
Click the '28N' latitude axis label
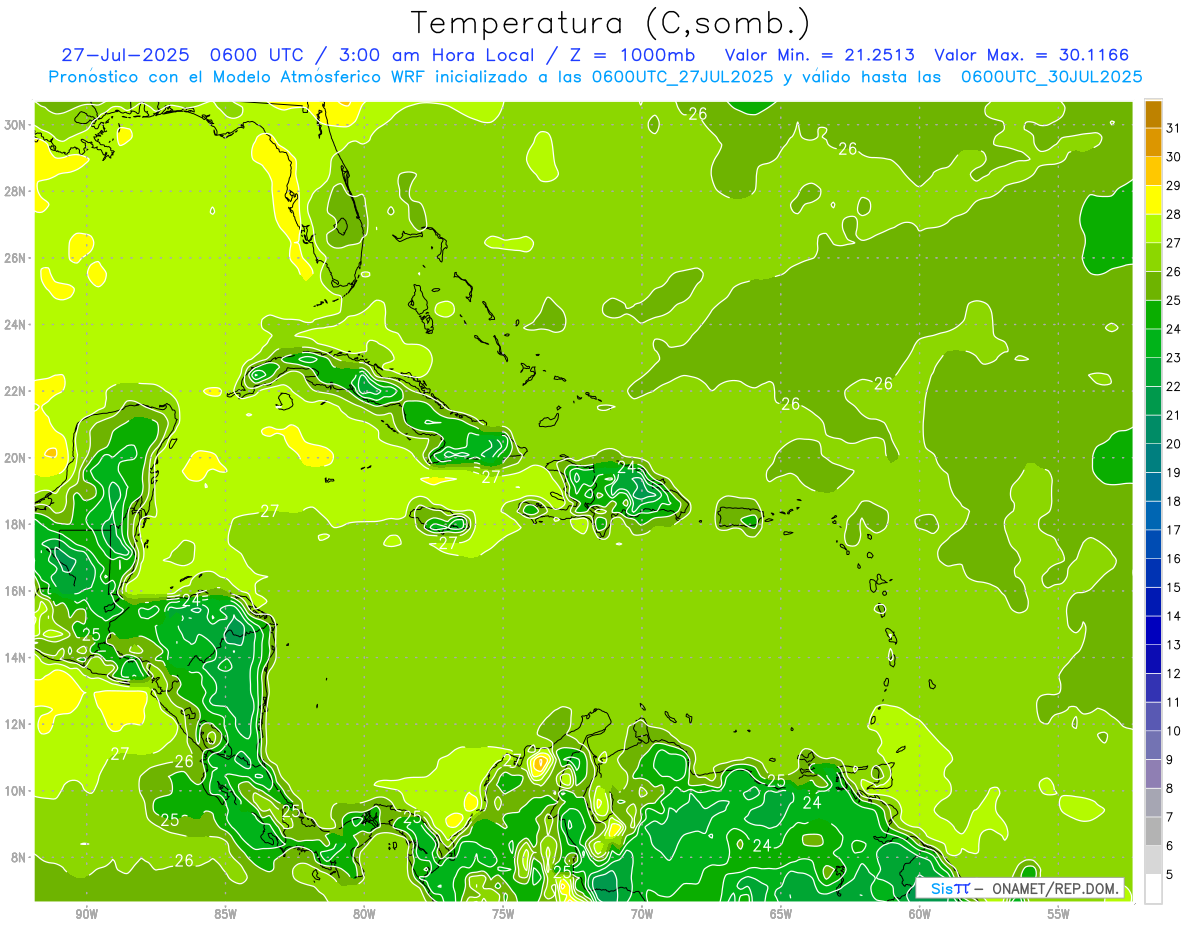(x=16, y=191)
